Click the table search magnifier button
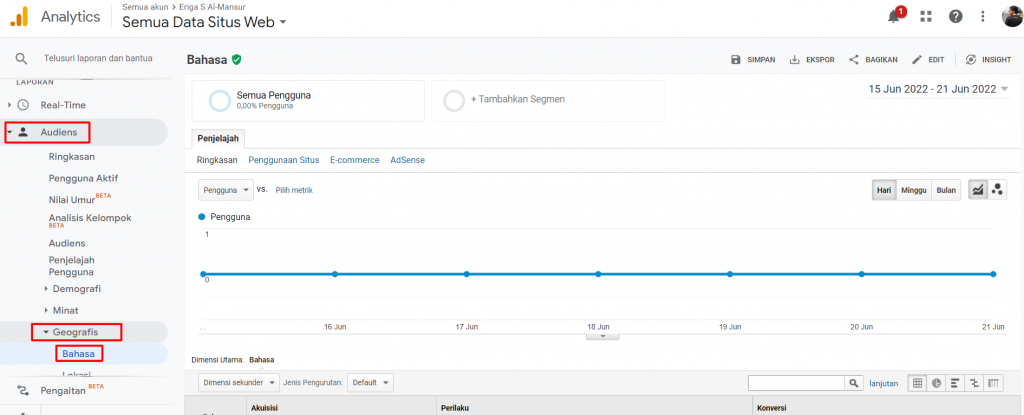Image resolution: width=1024 pixels, height=415 pixels. click(854, 383)
